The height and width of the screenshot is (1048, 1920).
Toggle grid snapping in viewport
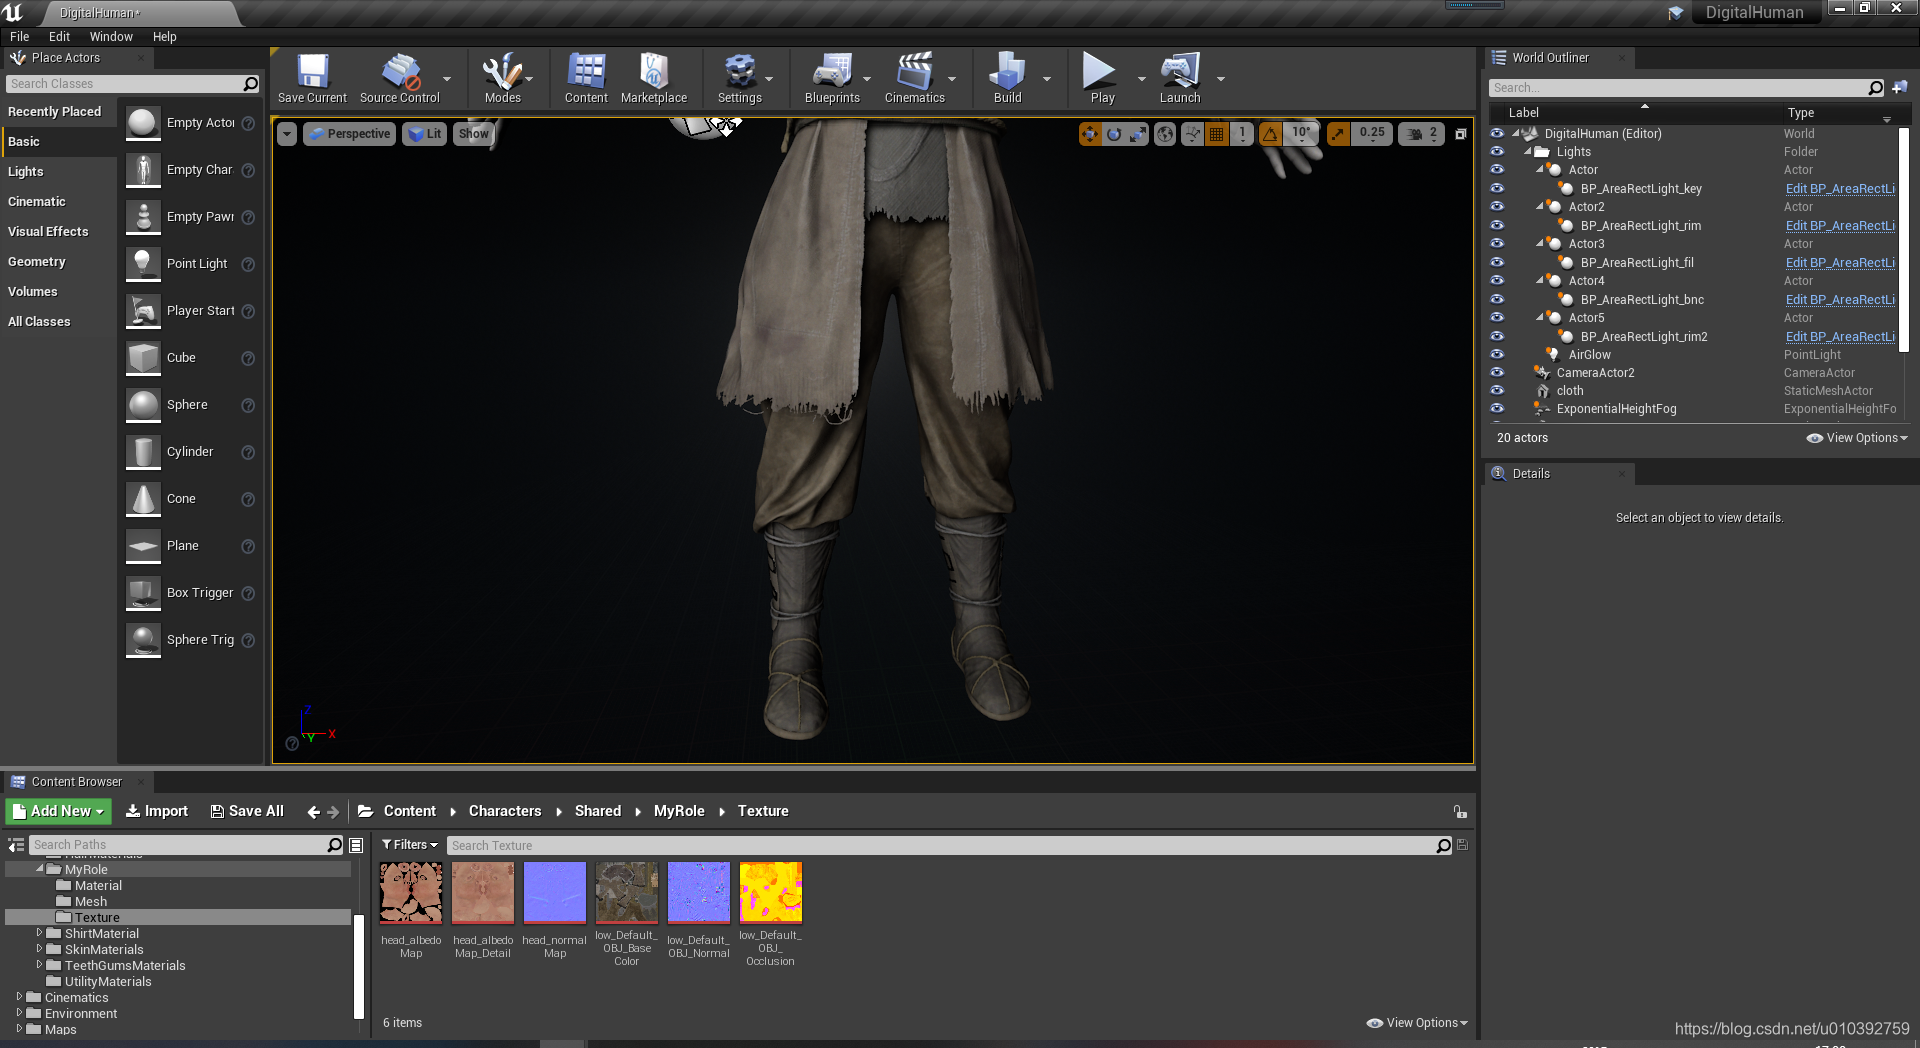1216,134
